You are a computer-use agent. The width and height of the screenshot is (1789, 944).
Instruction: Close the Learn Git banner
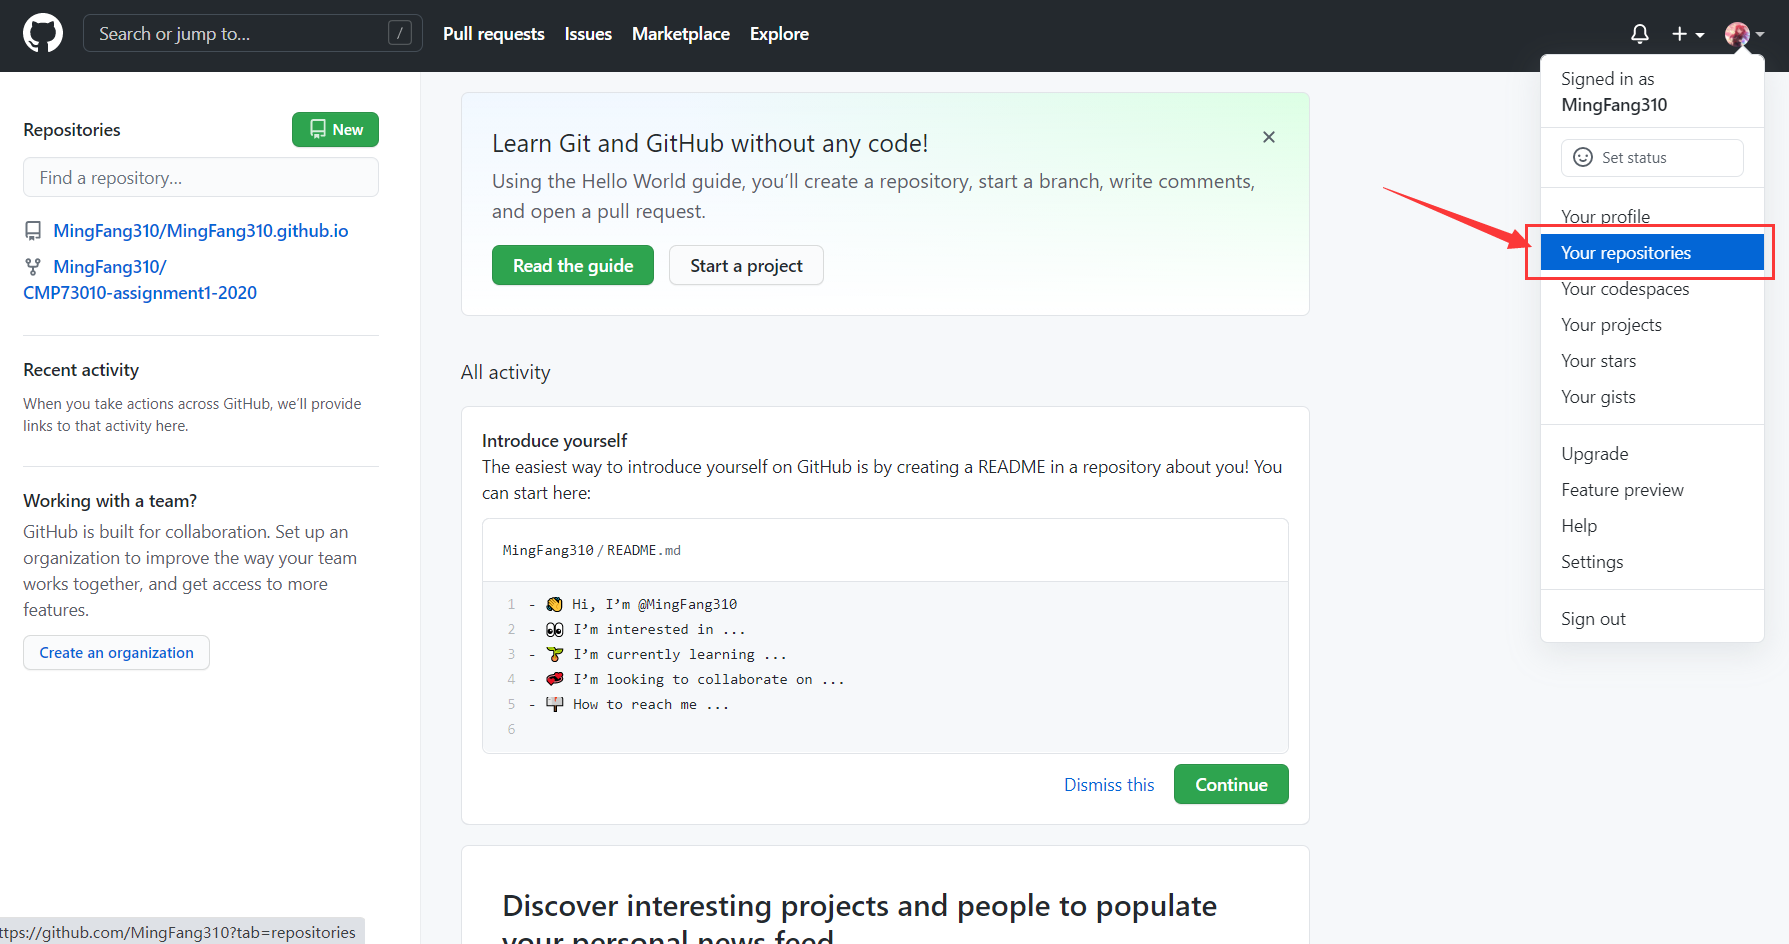1269,137
